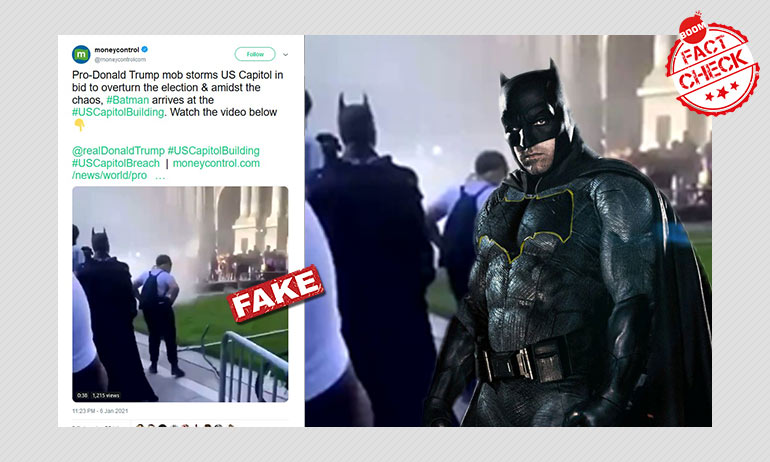770x462 pixels.
Task: Click the 1,215 views counter
Action: 106,396
